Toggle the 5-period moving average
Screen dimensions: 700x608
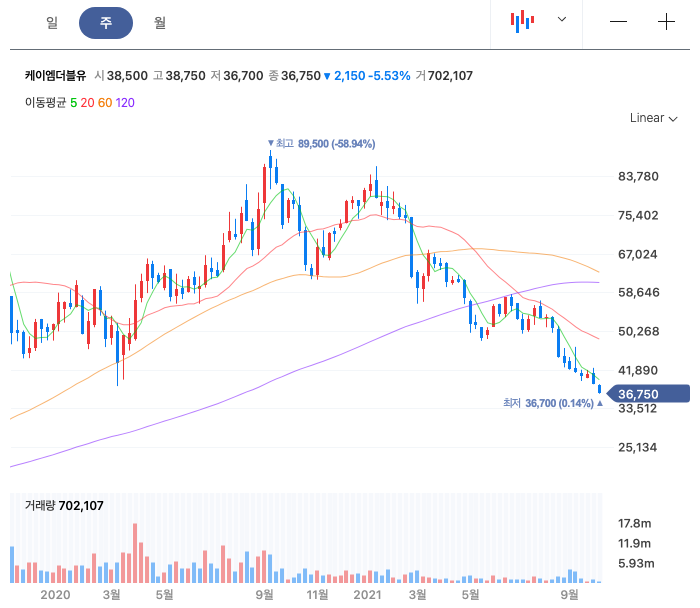coord(74,103)
